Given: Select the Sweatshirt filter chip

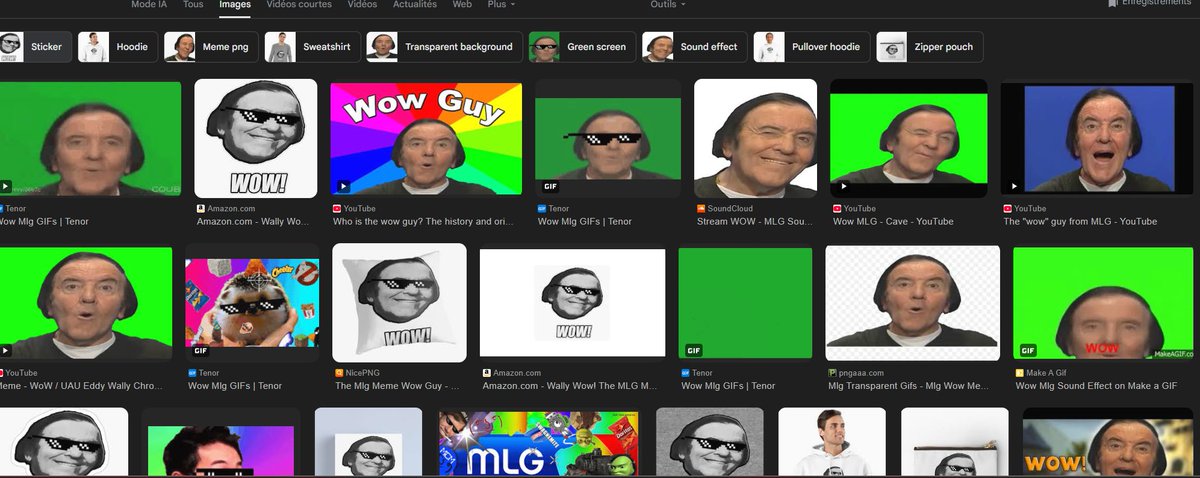Looking at the screenshot, I should (x=312, y=47).
